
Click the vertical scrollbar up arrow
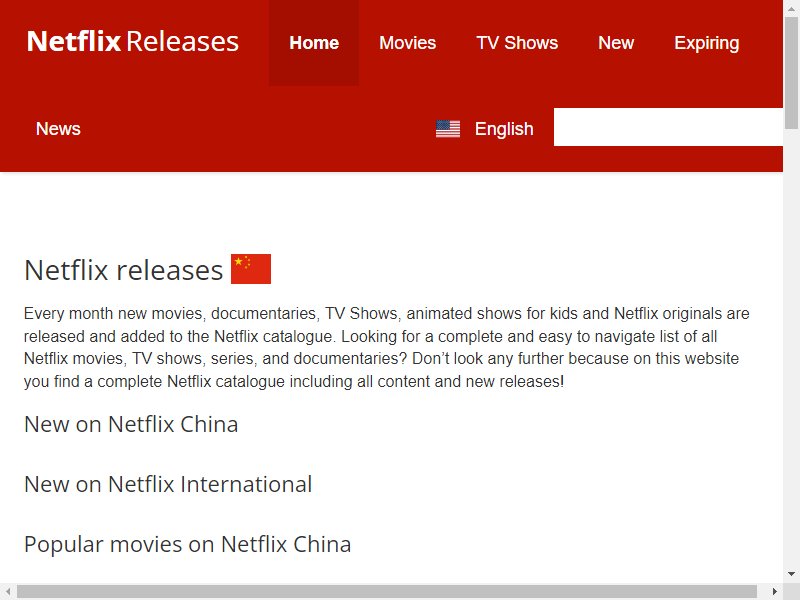click(x=791, y=8)
